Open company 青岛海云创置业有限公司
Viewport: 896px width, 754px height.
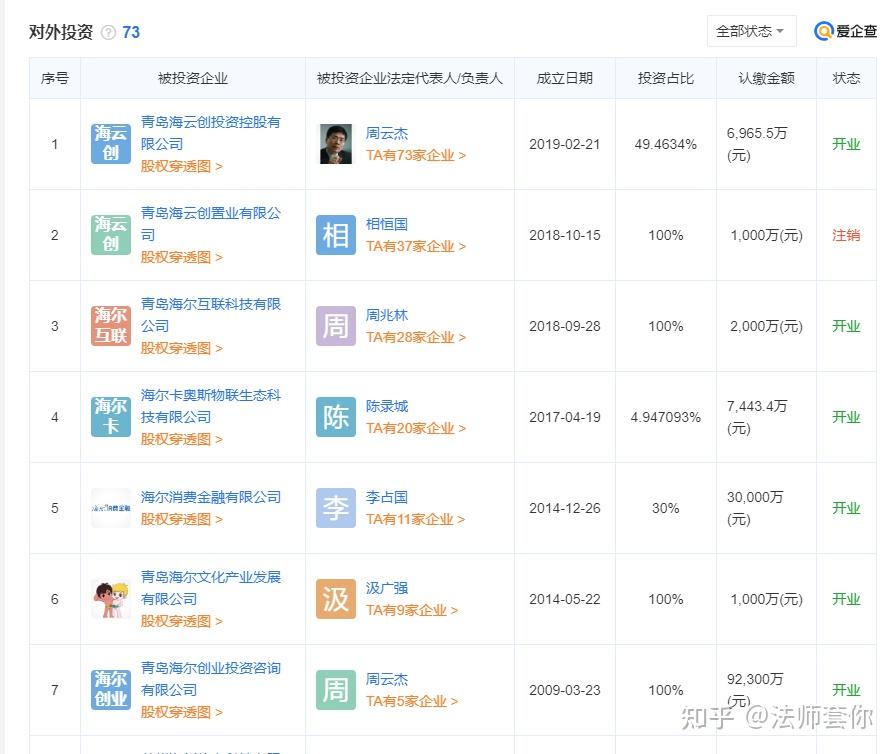(211, 224)
